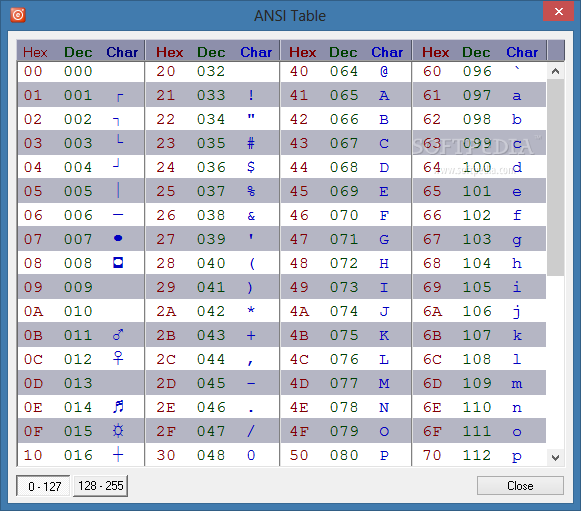Select the bottom-left corner character at 03

120,140
